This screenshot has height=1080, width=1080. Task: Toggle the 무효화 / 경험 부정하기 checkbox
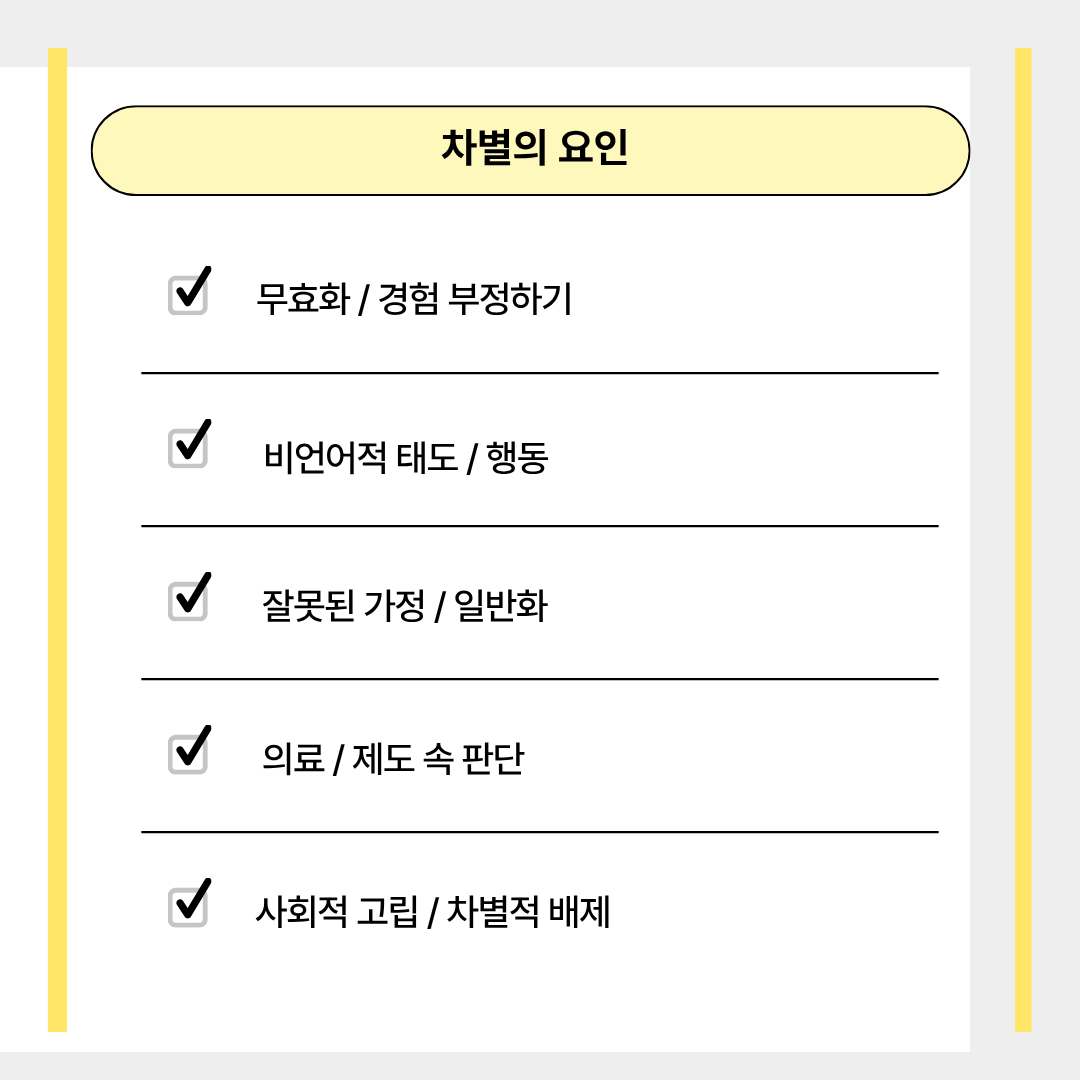pos(188,295)
